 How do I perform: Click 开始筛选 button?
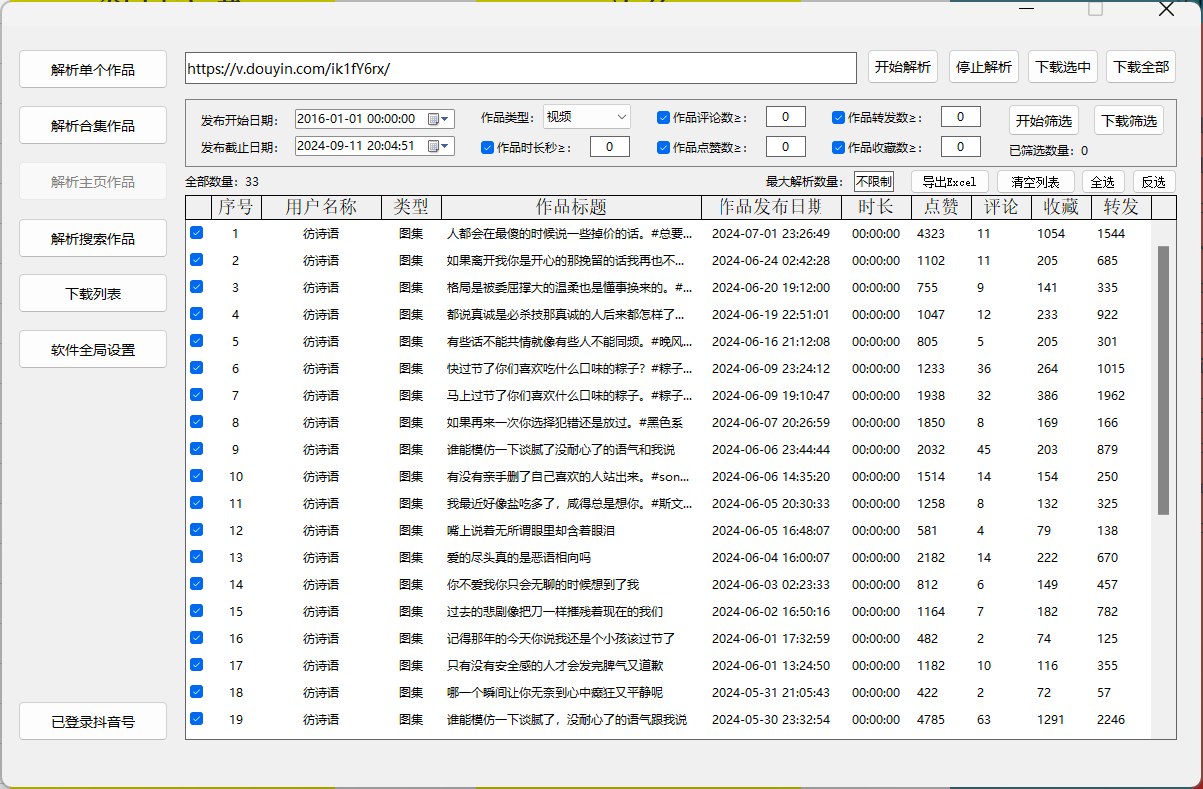pos(1044,121)
